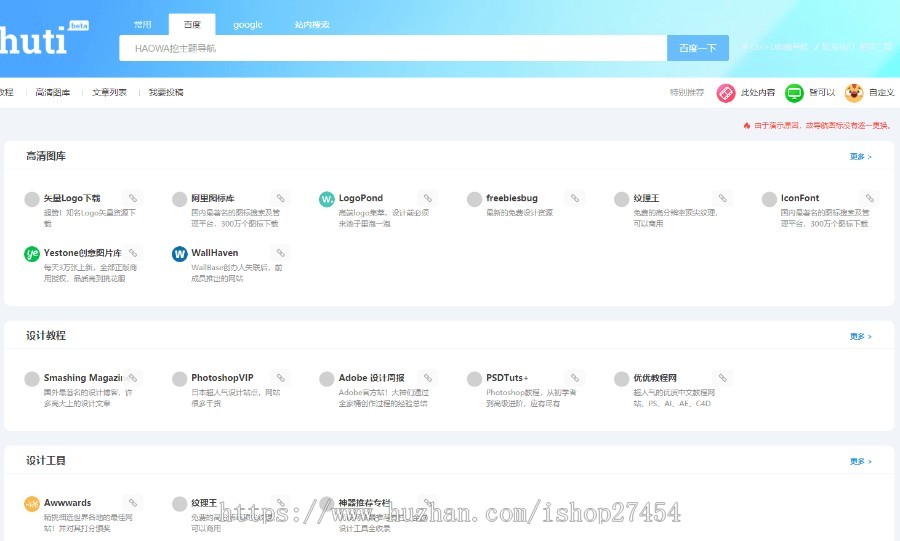The width and height of the screenshot is (900, 541).
Task: Open the 文章列表 navigation menu item
Action: (109, 92)
